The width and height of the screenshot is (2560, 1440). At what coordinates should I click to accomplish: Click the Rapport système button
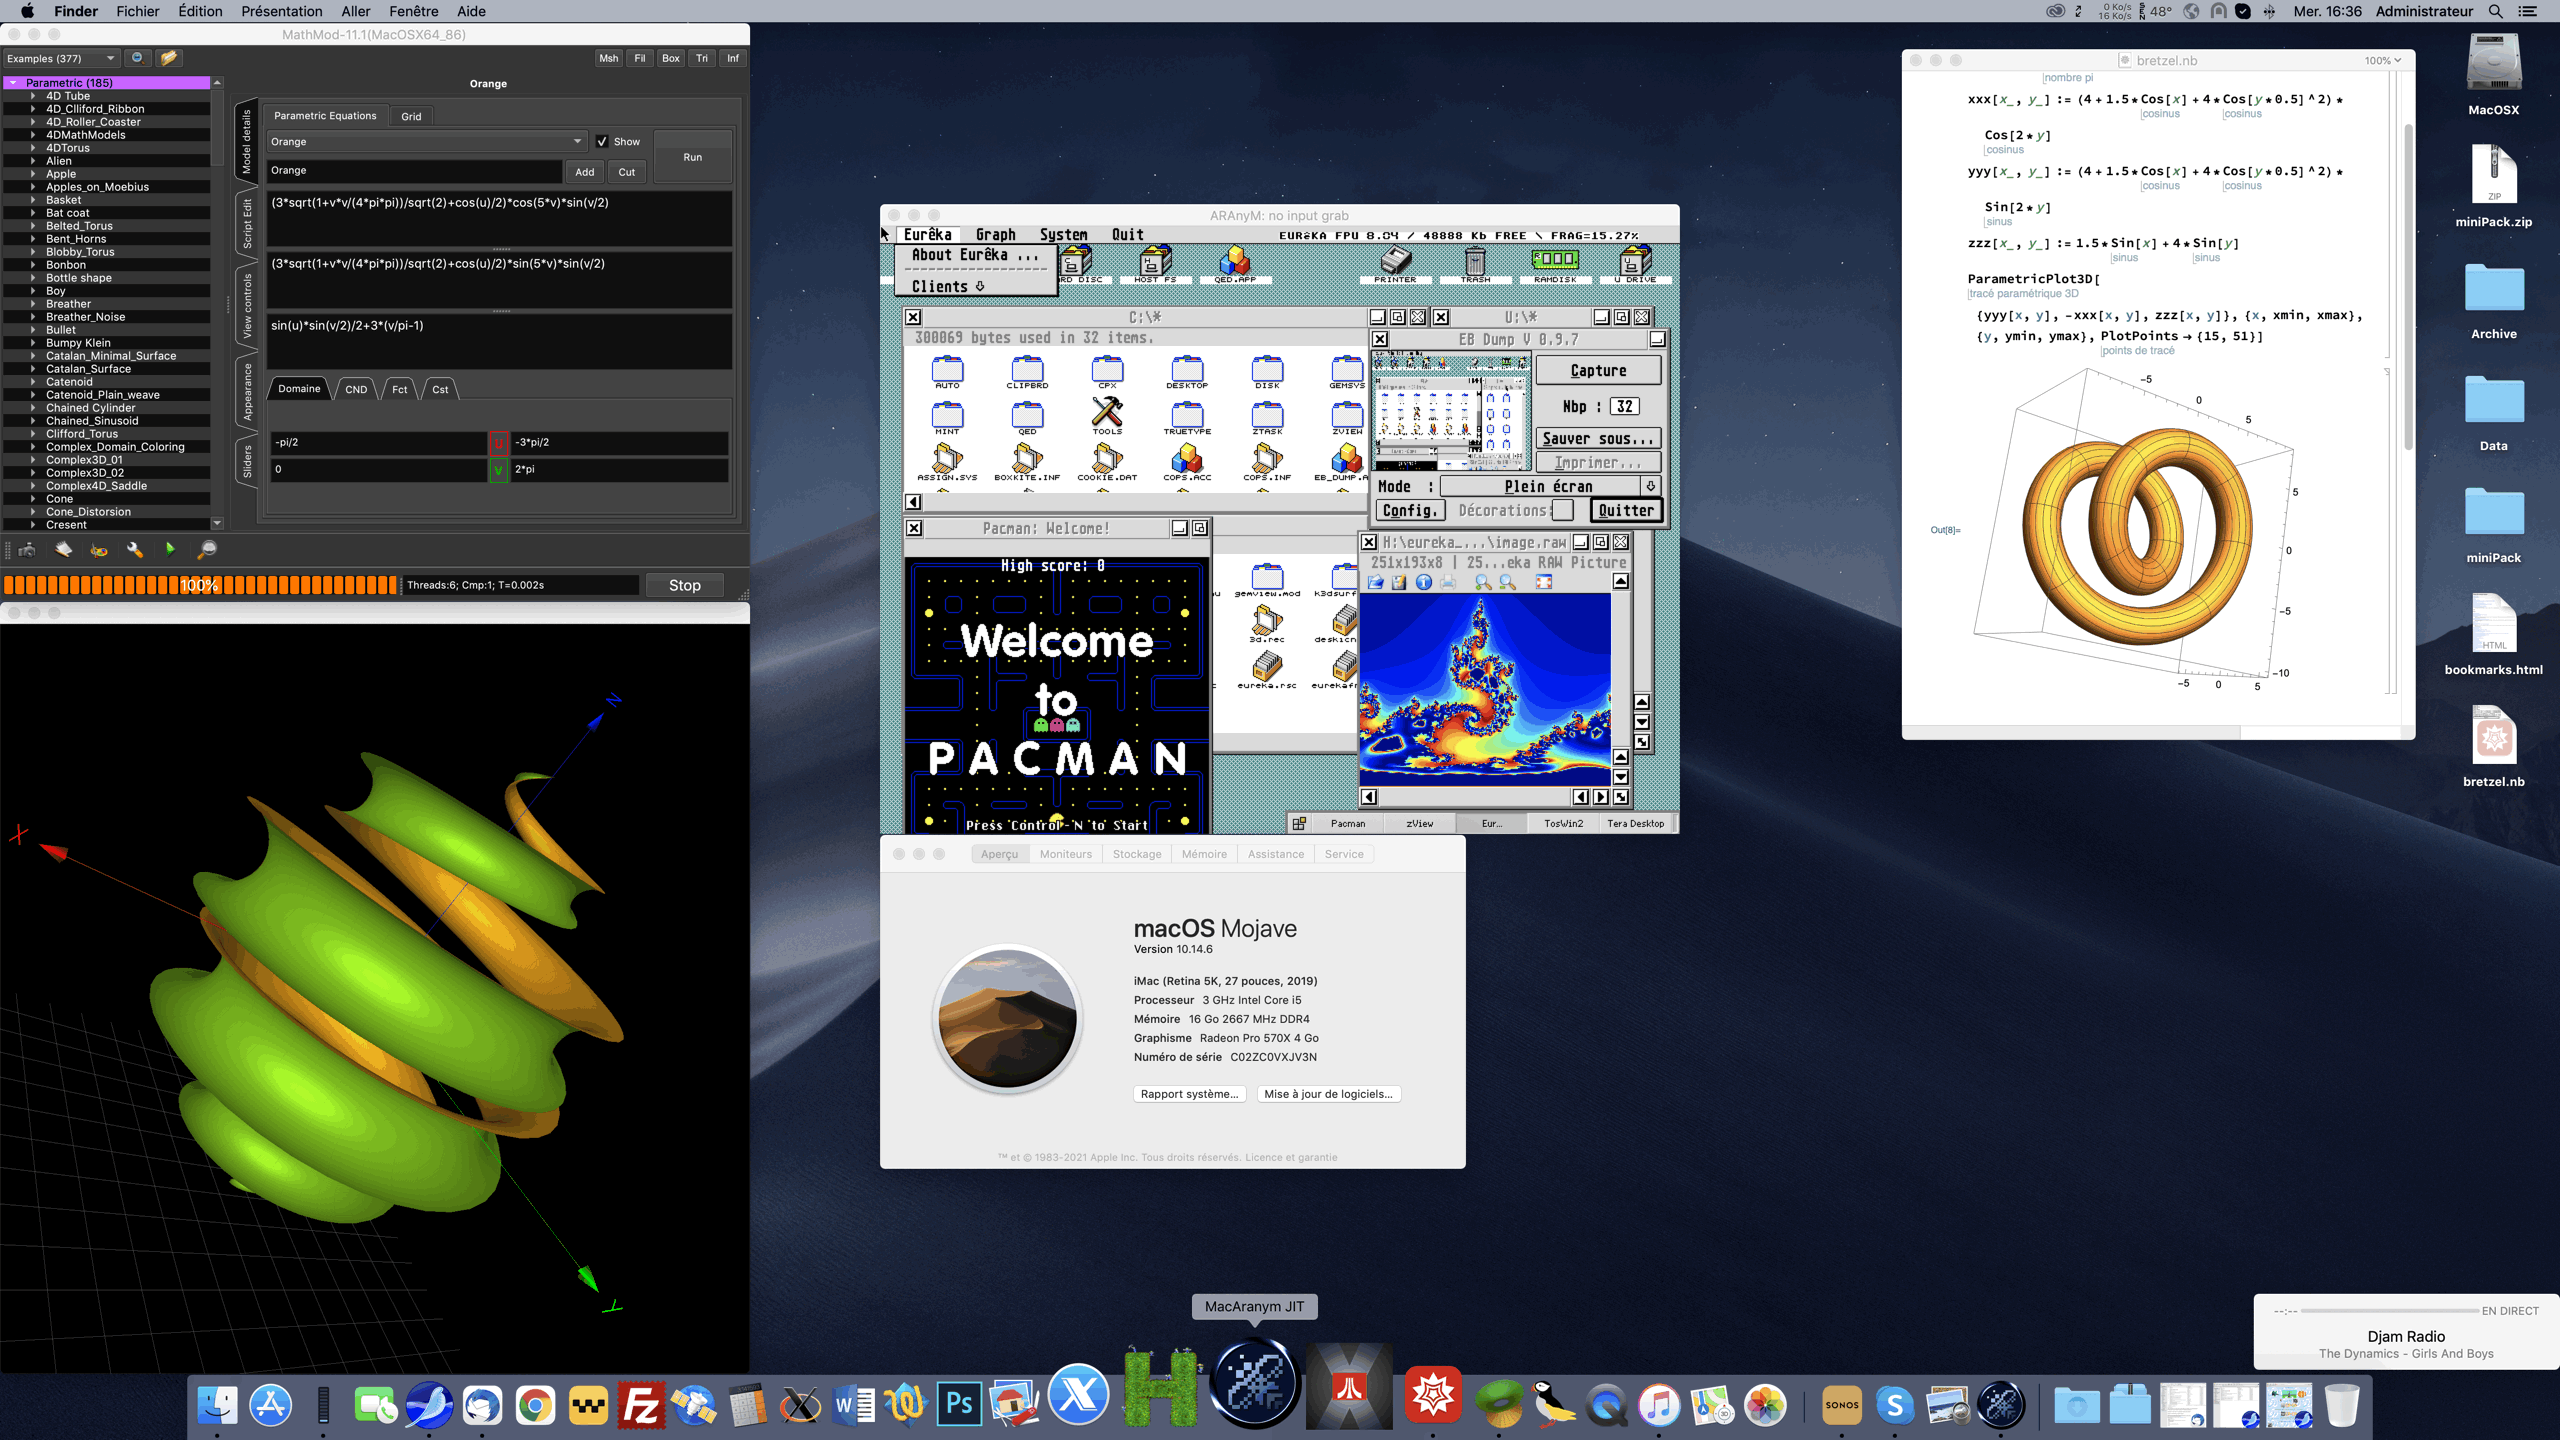(x=1189, y=1094)
